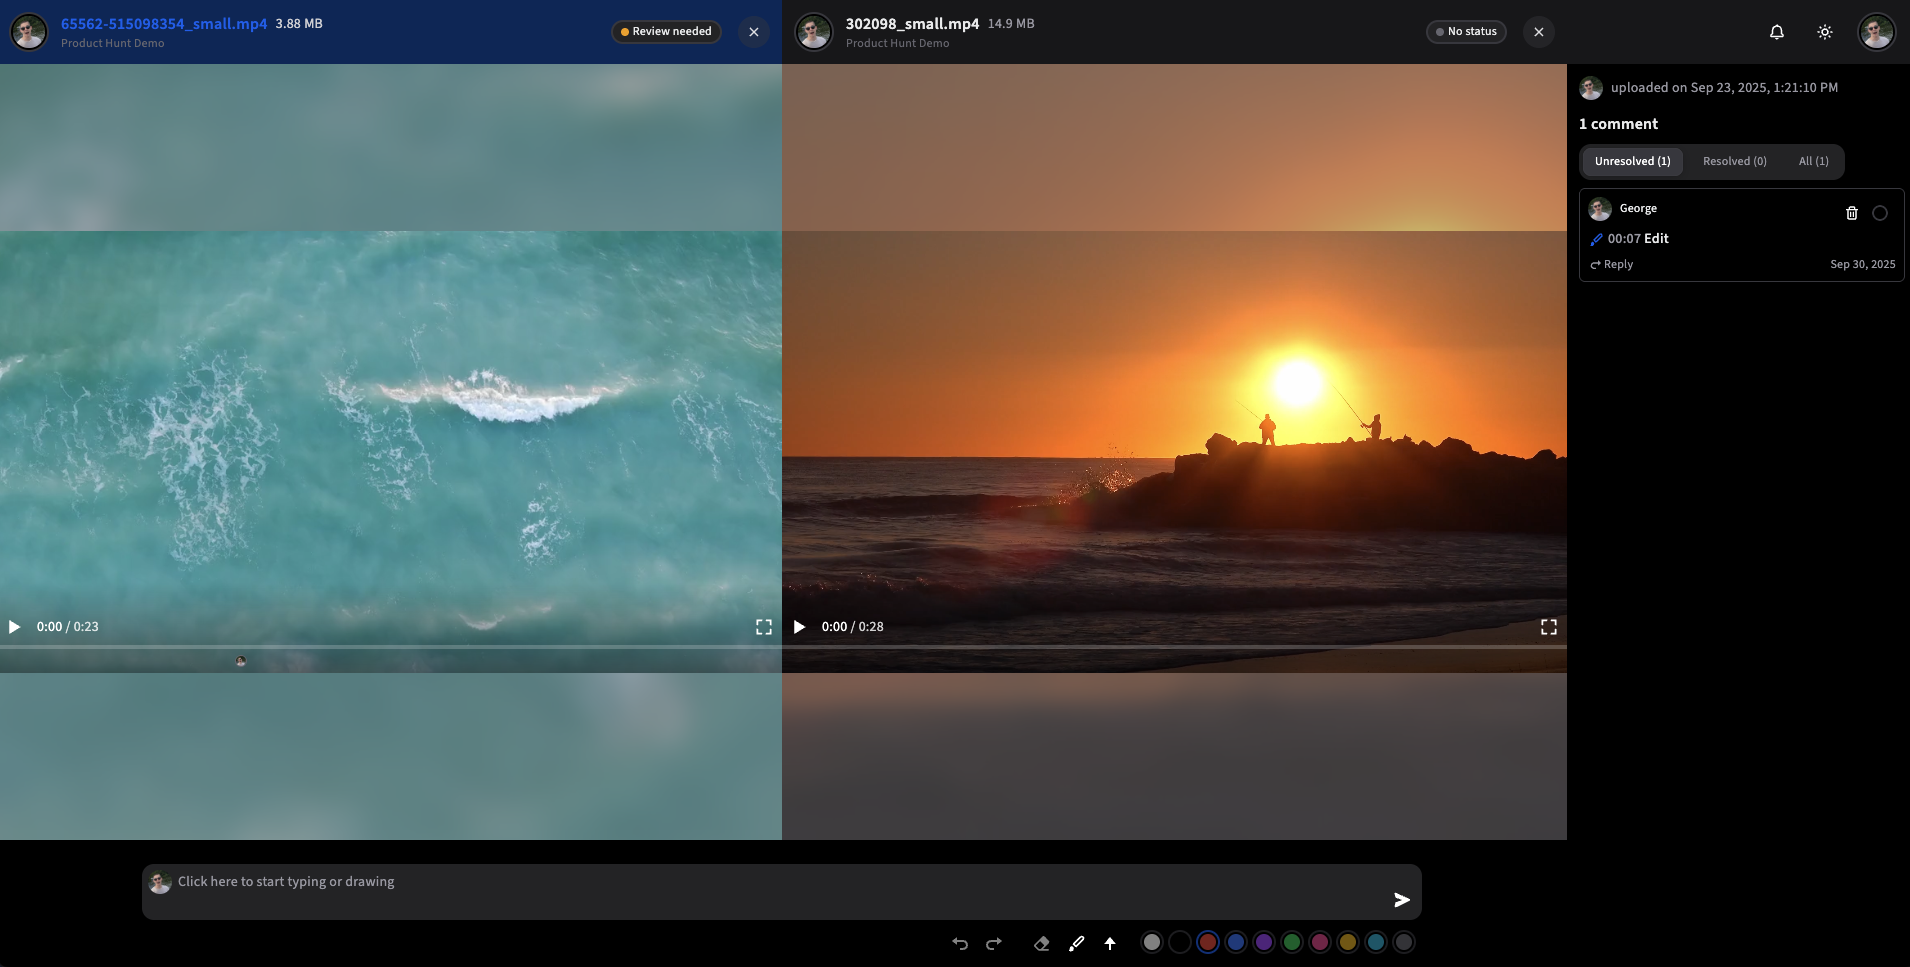Open the Review needed status dropdown

click(x=666, y=32)
